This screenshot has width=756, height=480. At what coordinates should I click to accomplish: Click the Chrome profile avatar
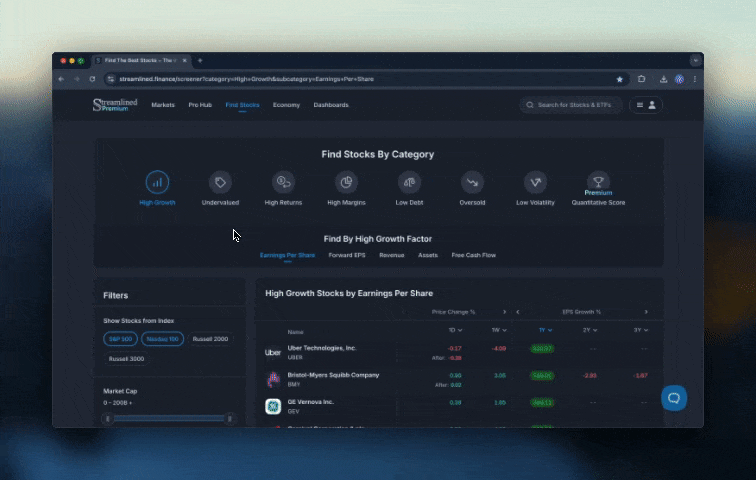click(x=679, y=80)
